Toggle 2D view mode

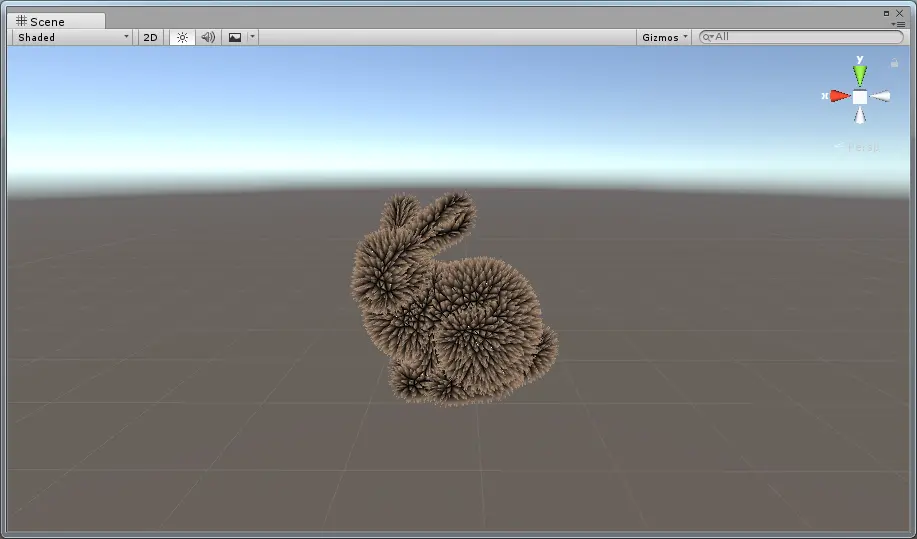[150, 37]
